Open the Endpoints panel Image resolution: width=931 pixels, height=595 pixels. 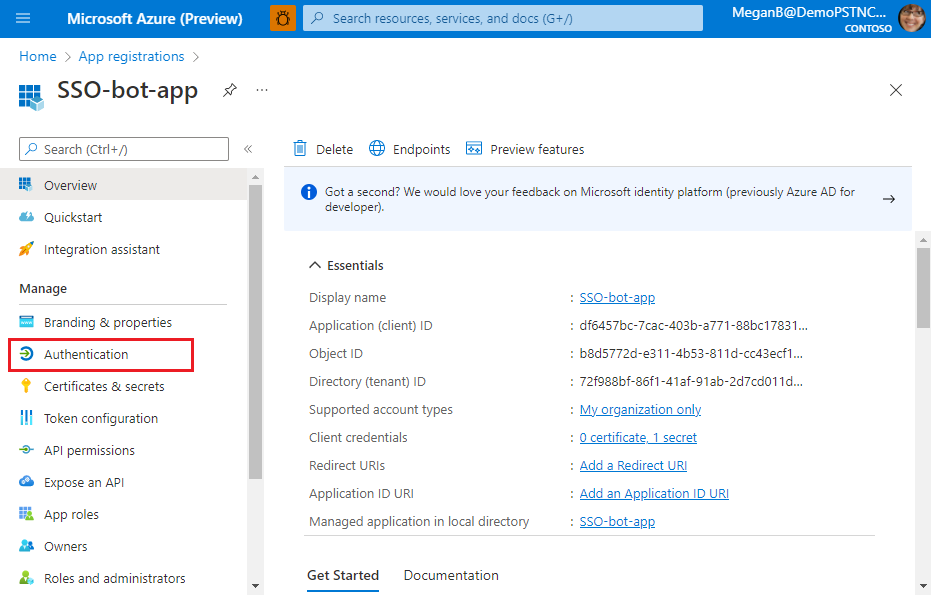pyautogui.click(x=409, y=148)
